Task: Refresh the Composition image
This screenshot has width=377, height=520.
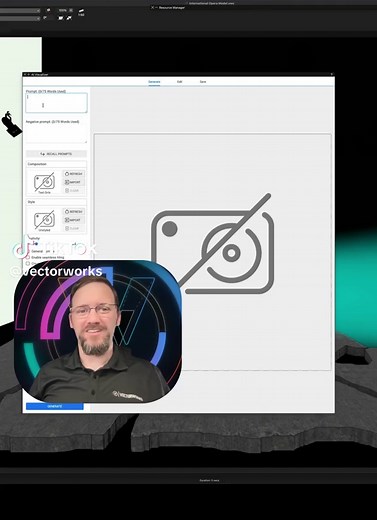Action: click(74, 174)
